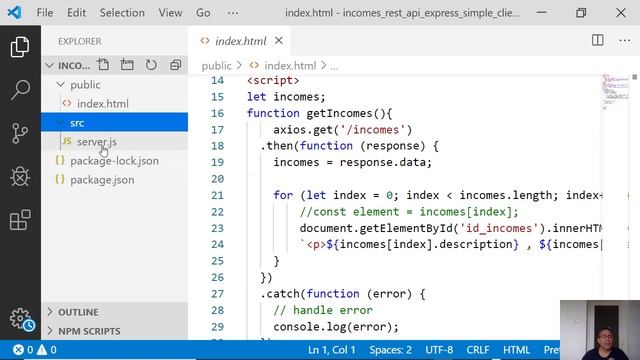640x360 pixels.
Task: Click the EXPLORER panel title
Action: 80,41
